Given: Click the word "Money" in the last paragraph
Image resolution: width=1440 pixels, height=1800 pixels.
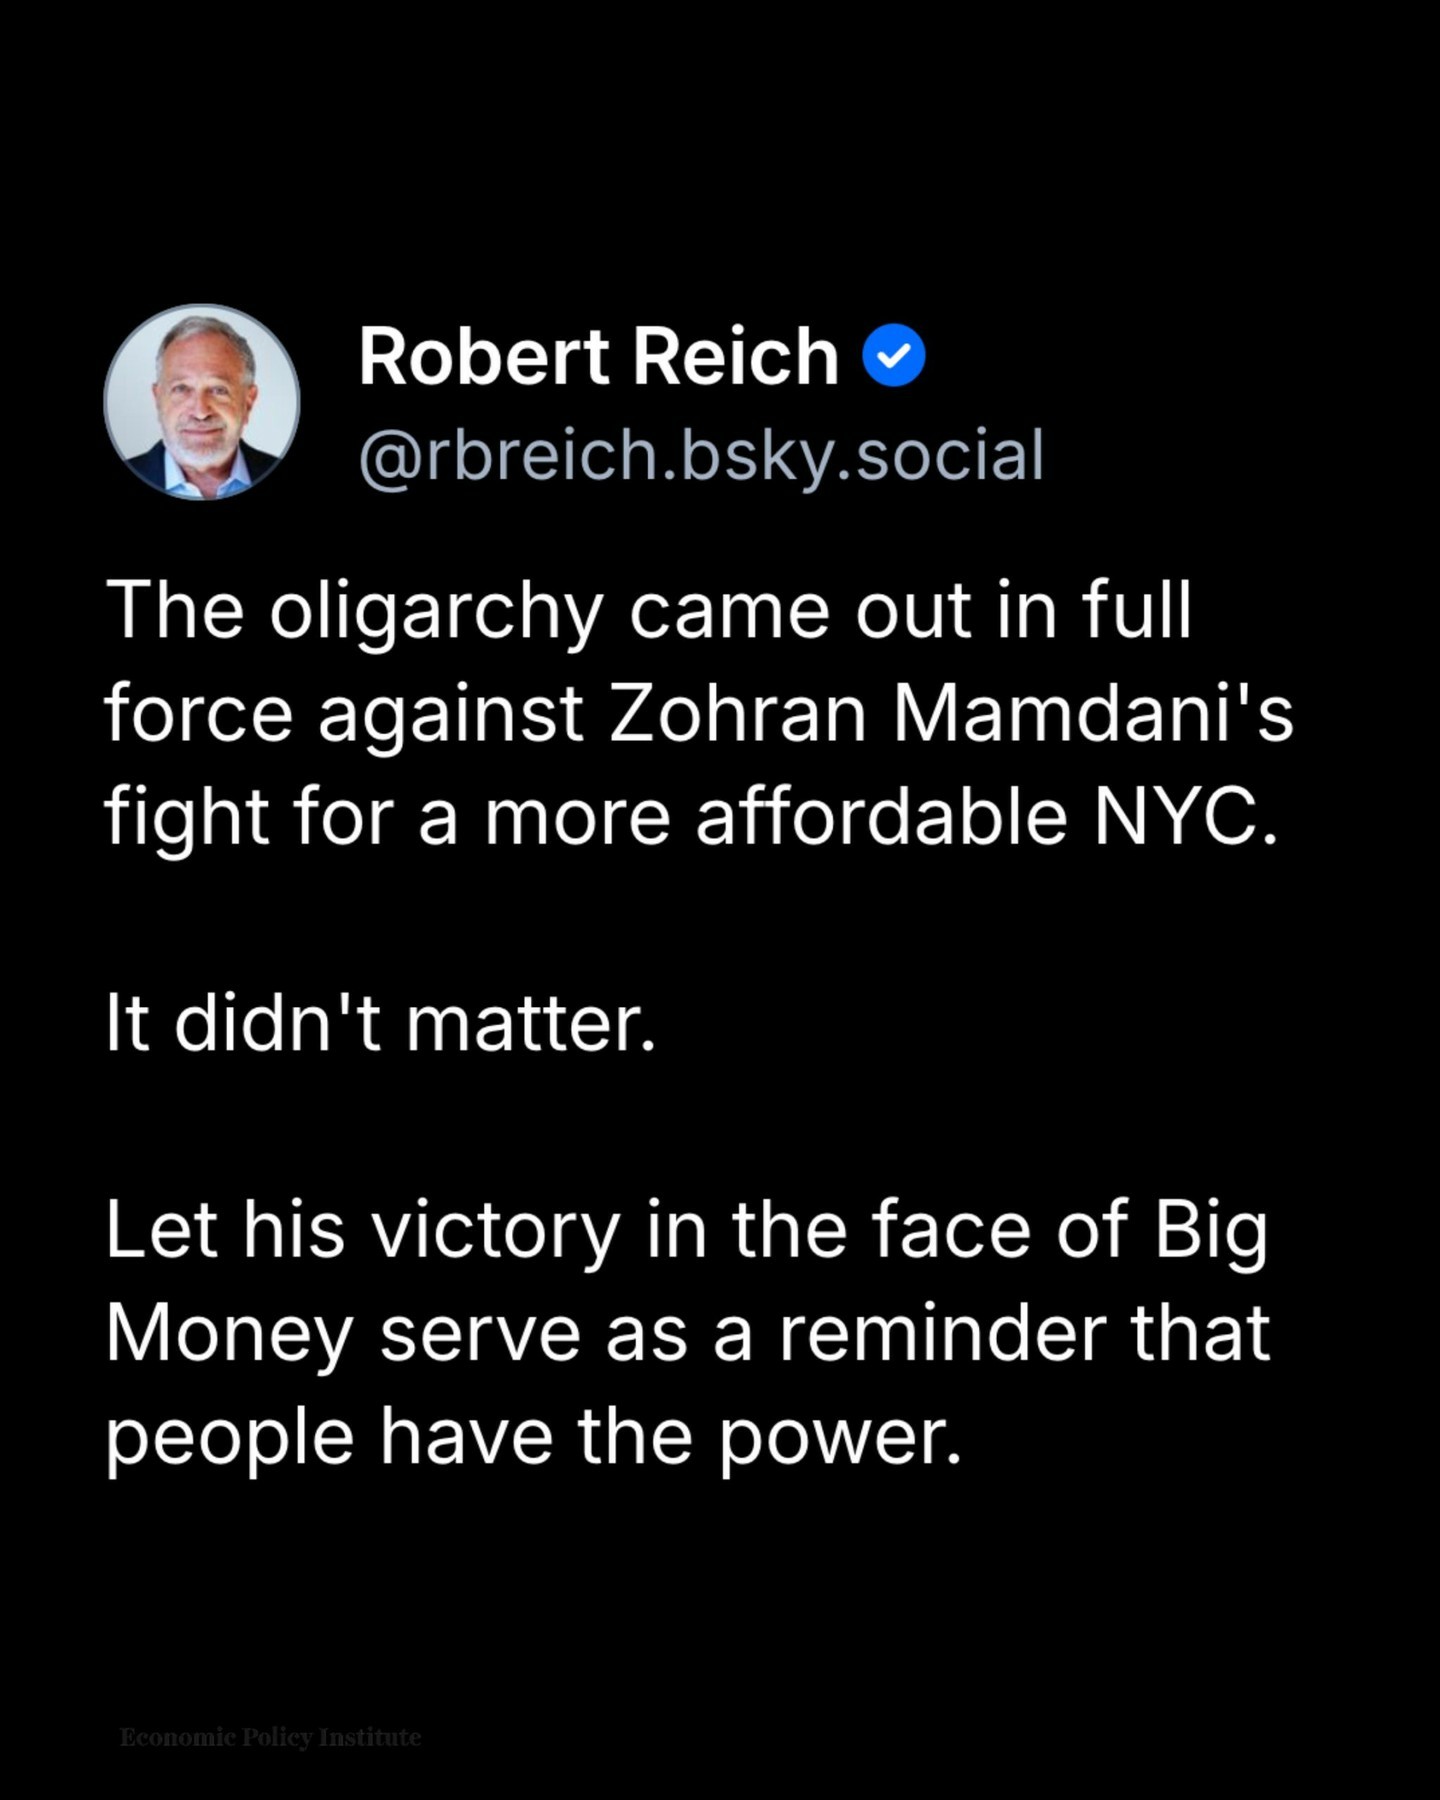Looking at the screenshot, I should (229, 1335).
